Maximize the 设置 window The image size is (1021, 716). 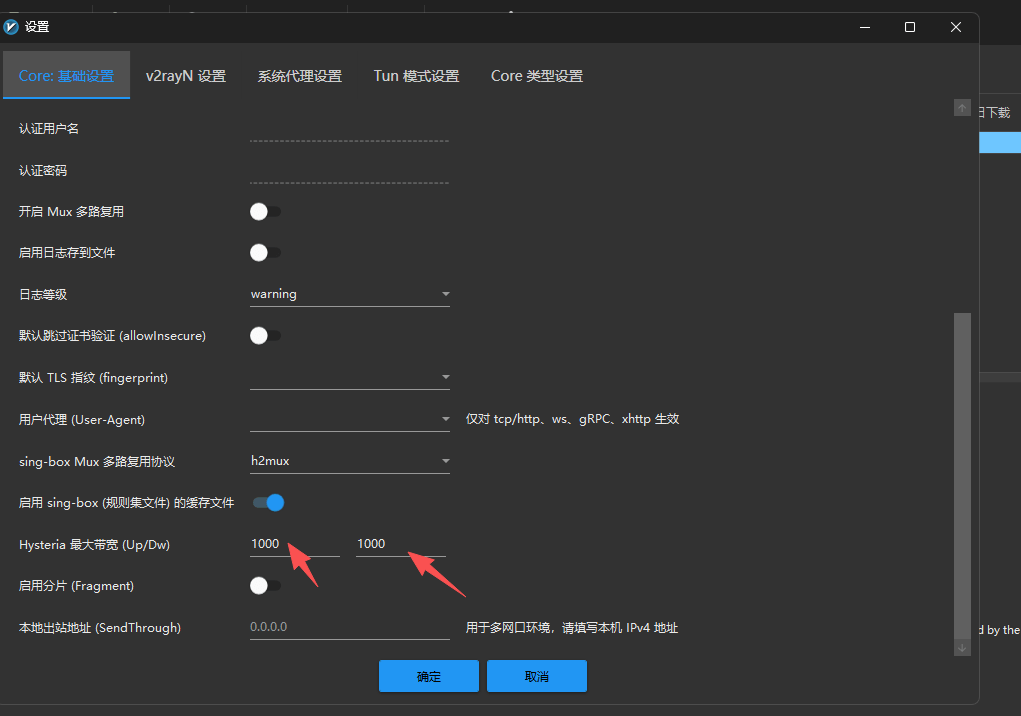pyautogui.click(x=910, y=27)
